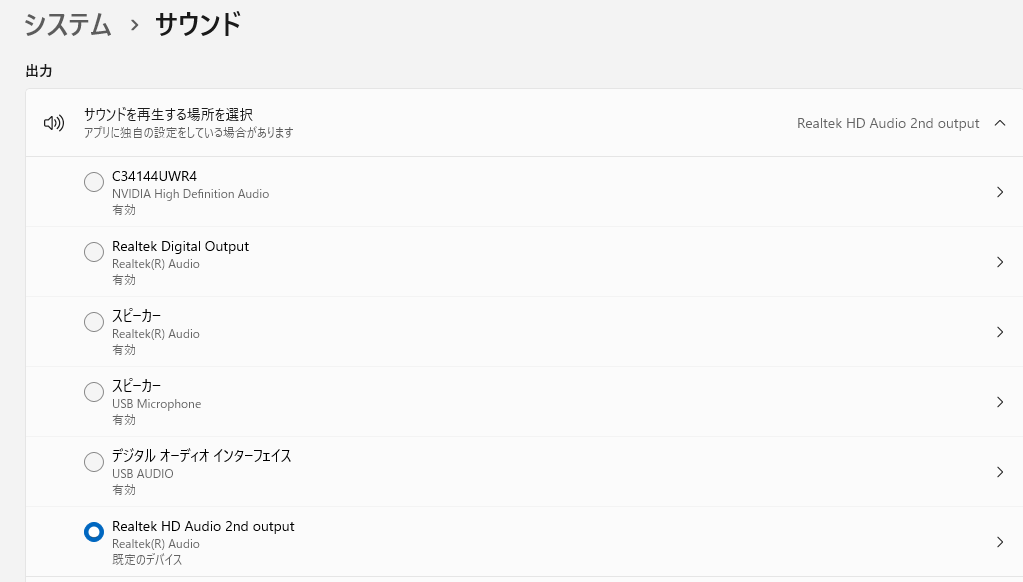Select the C34144UWR4 radio button
Image resolution: width=1023 pixels, height=582 pixels.
coord(94,182)
